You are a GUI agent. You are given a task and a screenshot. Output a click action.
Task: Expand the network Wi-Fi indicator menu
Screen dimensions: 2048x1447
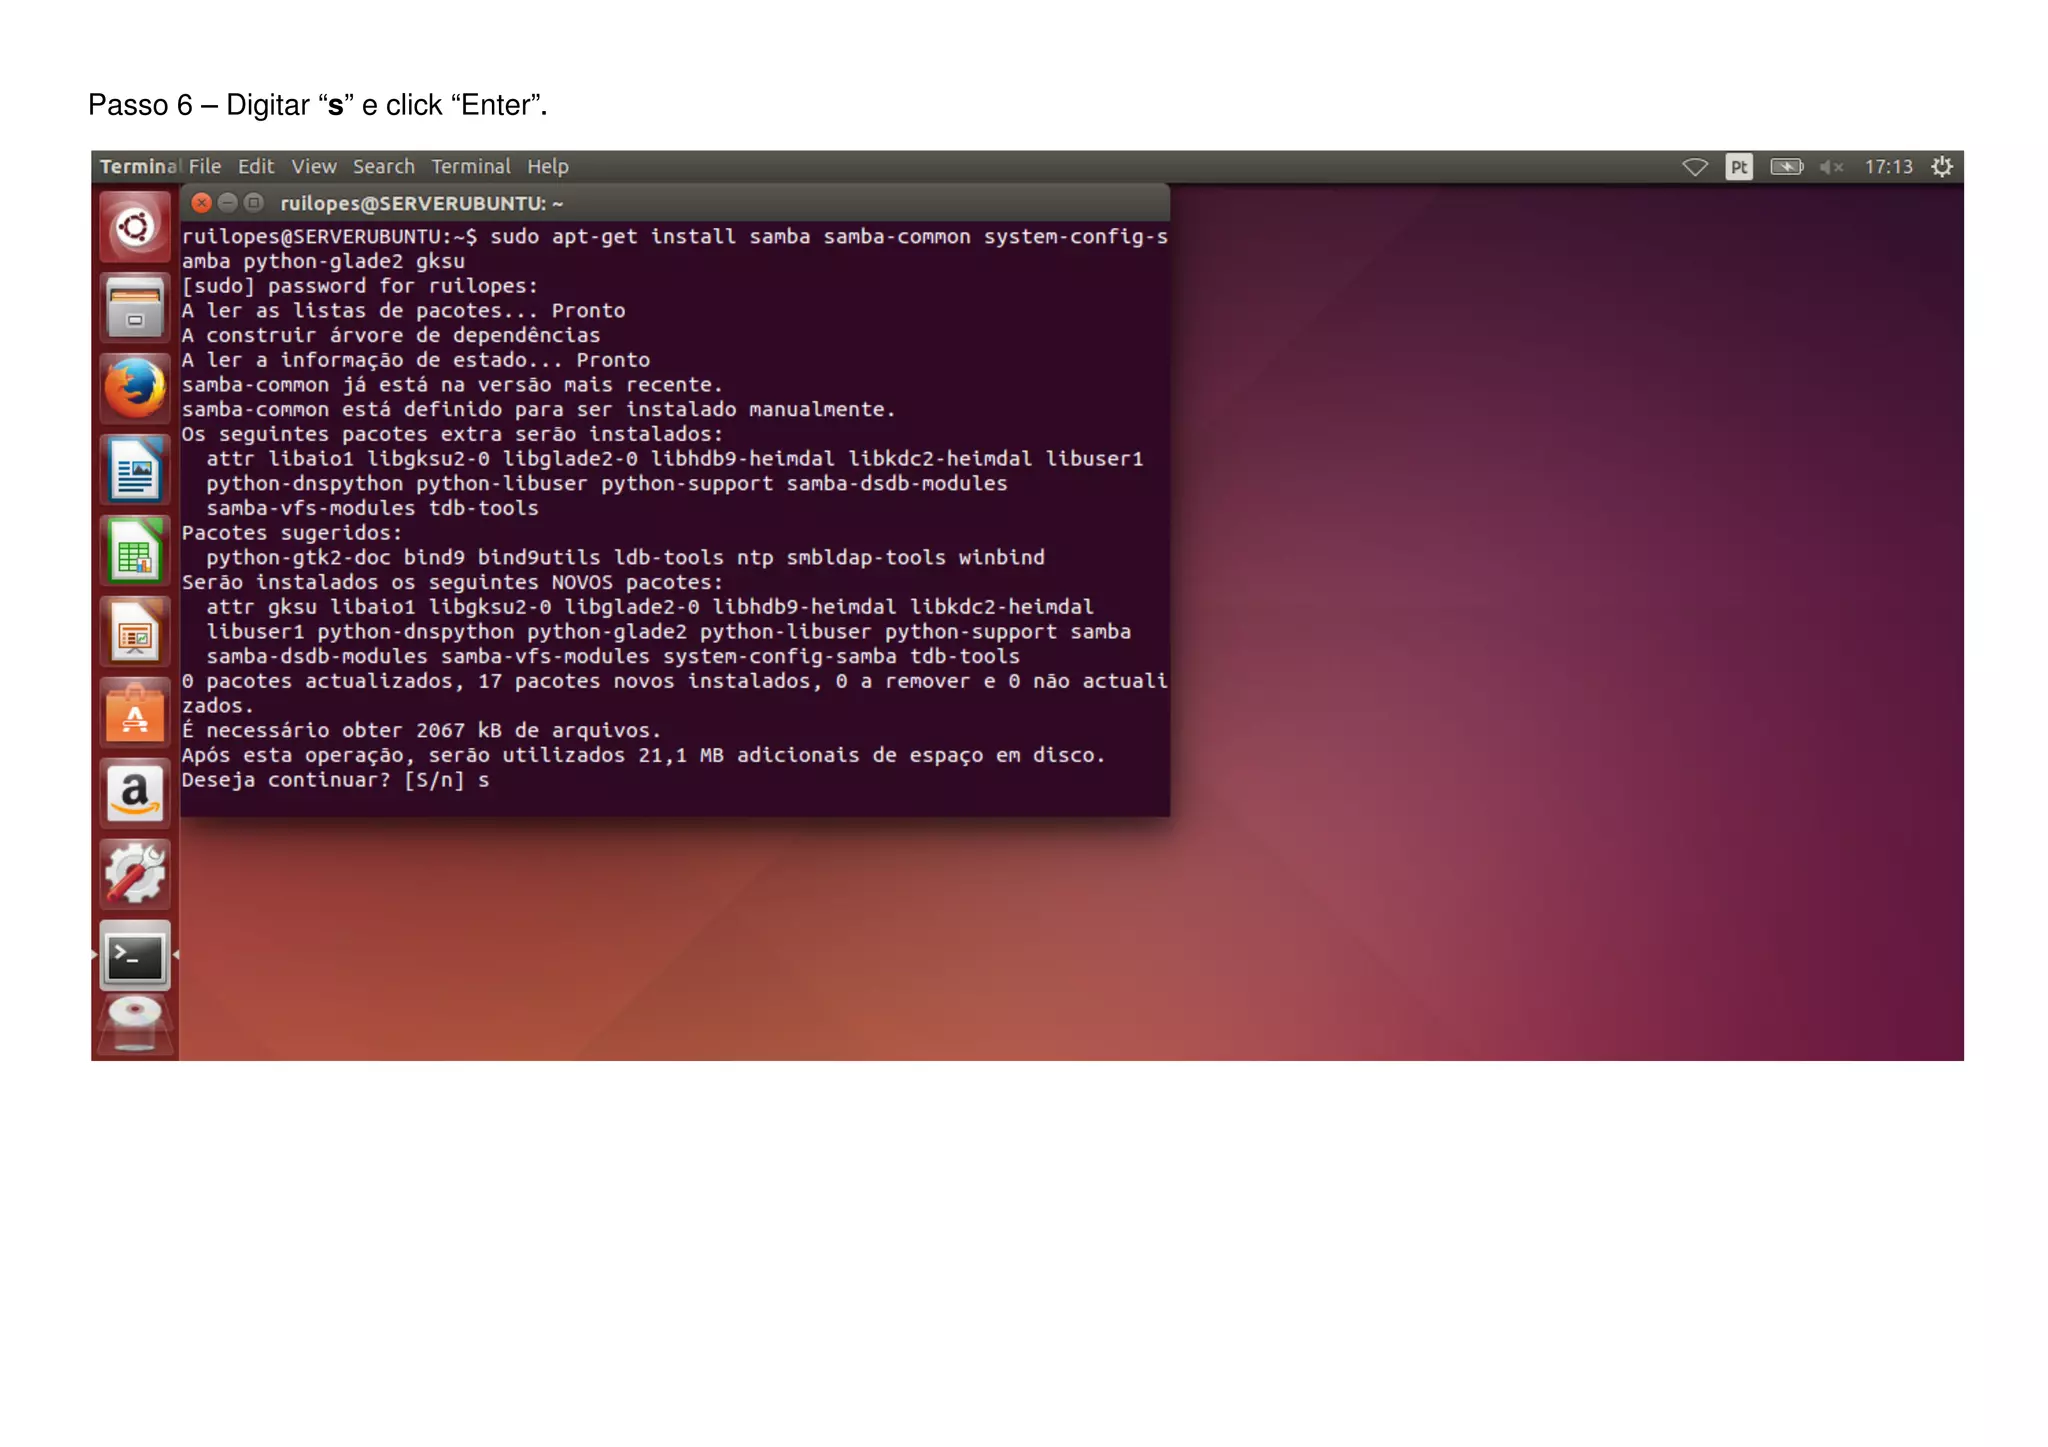click(x=1694, y=167)
